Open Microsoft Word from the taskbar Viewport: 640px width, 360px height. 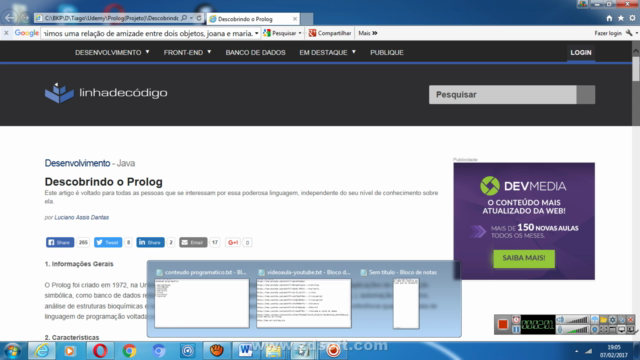point(245,351)
